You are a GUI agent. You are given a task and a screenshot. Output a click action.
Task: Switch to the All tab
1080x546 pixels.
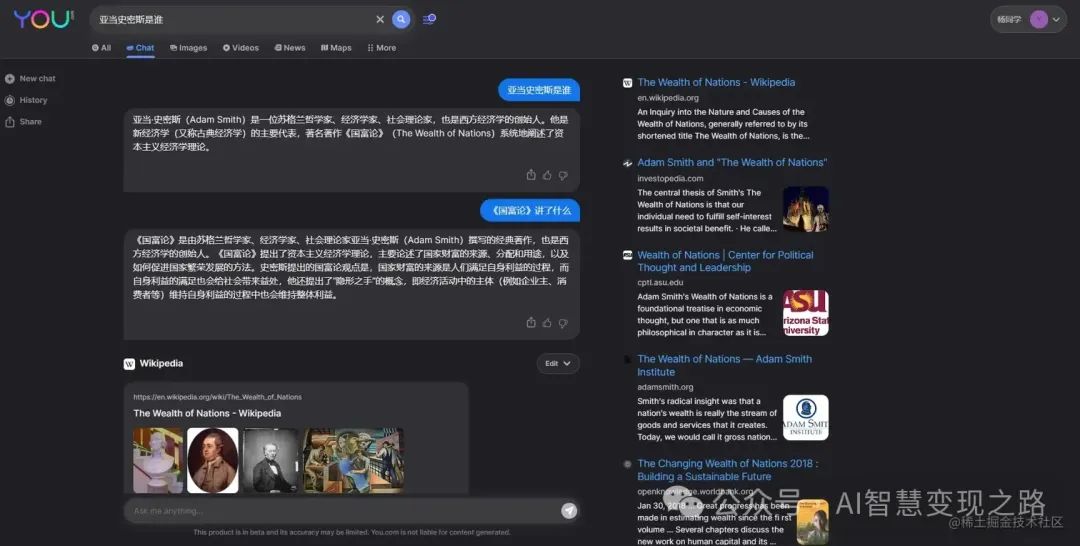click(x=101, y=48)
